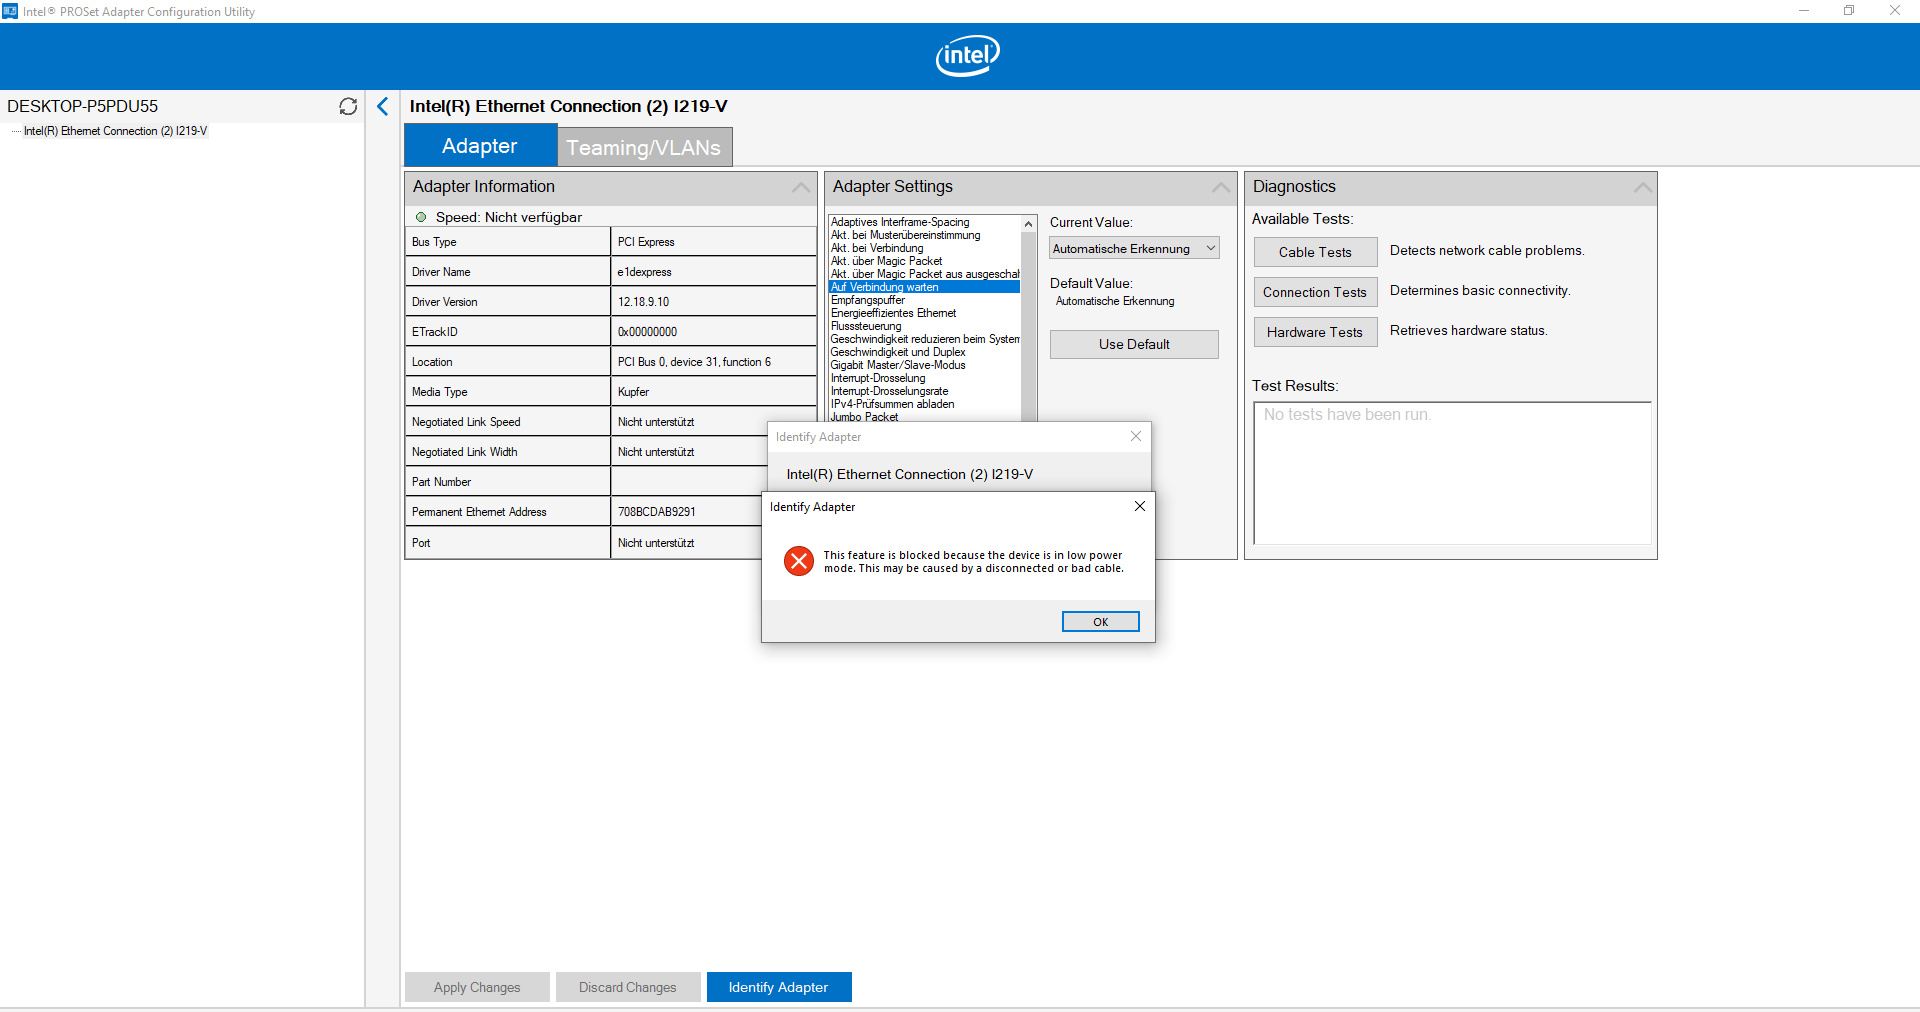Click the 'e1dexpress' driver name value
This screenshot has height=1012, width=1920.
pos(644,272)
